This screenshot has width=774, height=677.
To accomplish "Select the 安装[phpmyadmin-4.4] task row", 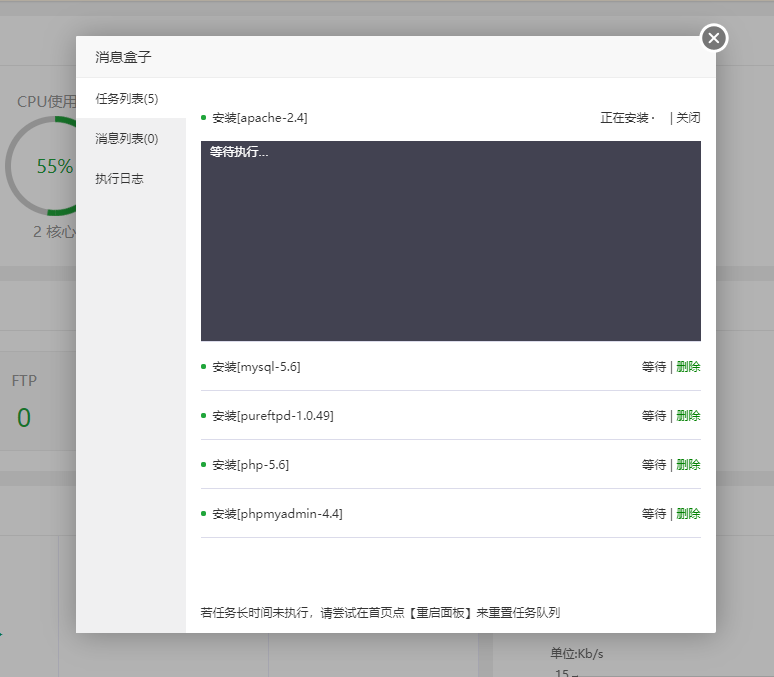I will coord(451,514).
